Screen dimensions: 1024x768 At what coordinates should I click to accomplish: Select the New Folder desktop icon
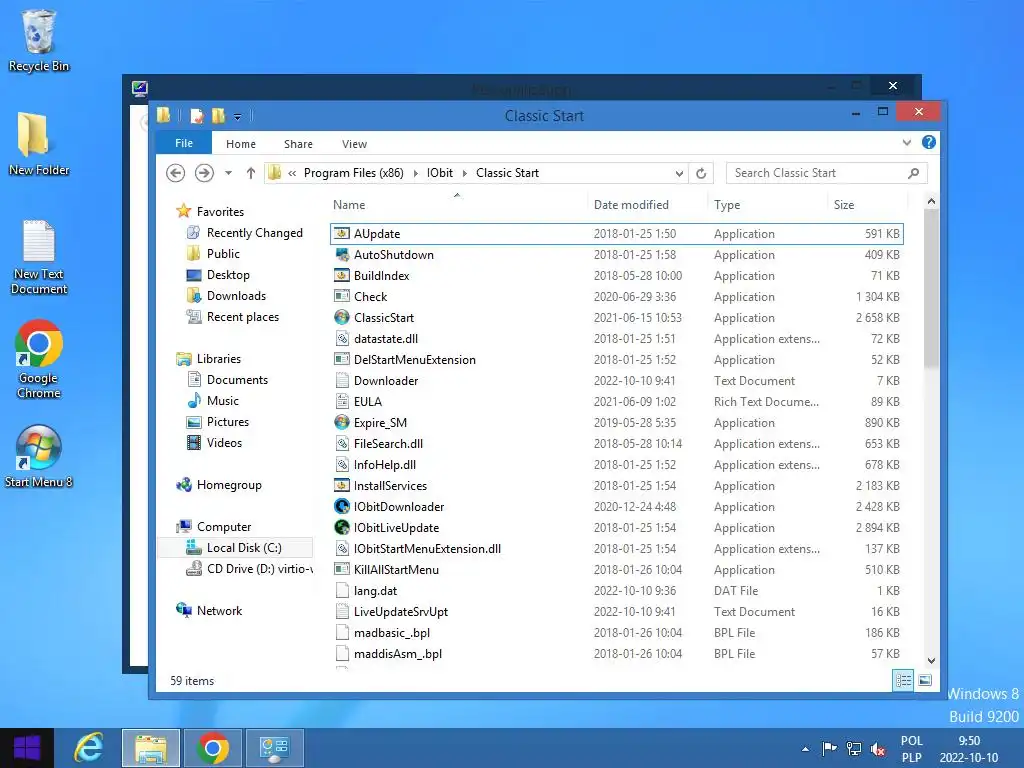(38, 144)
